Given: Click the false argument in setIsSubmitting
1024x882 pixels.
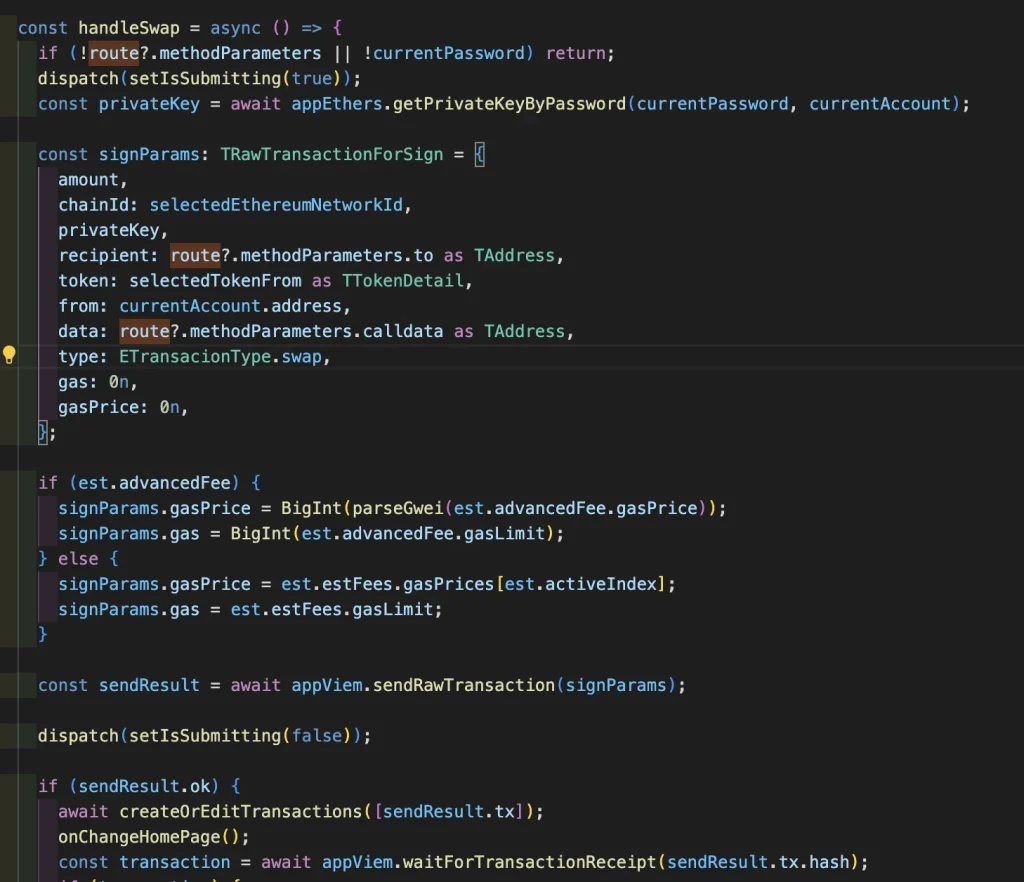Looking at the screenshot, I should click(x=316, y=735).
